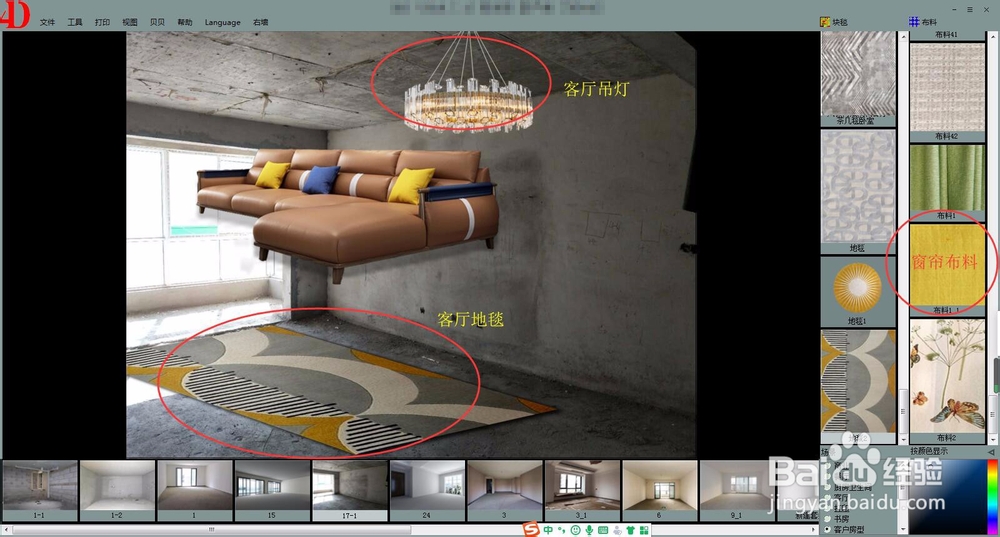Click the rainbow hue color strip
The height and width of the screenshot is (537, 1000).
pyautogui.click(x=992, y=496)
